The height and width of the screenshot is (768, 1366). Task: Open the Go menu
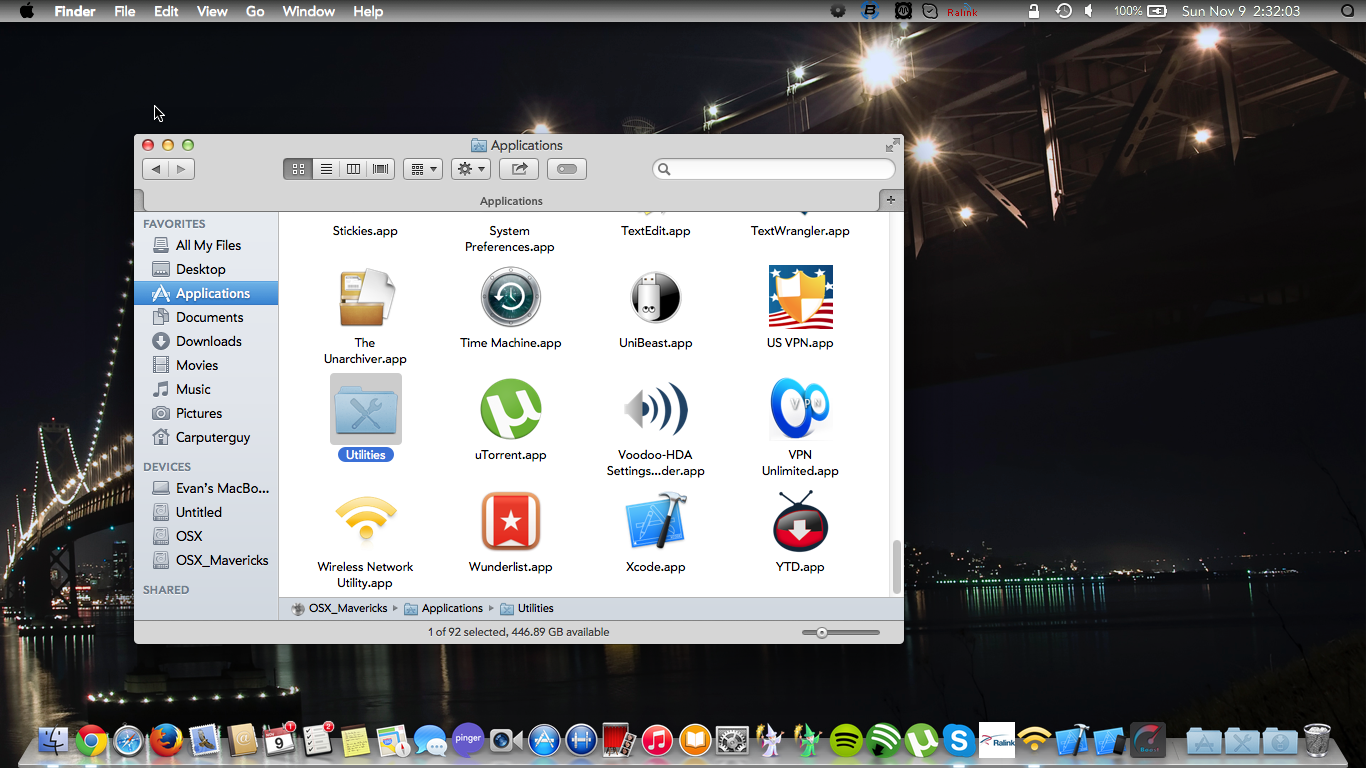[x=255, y=11]
